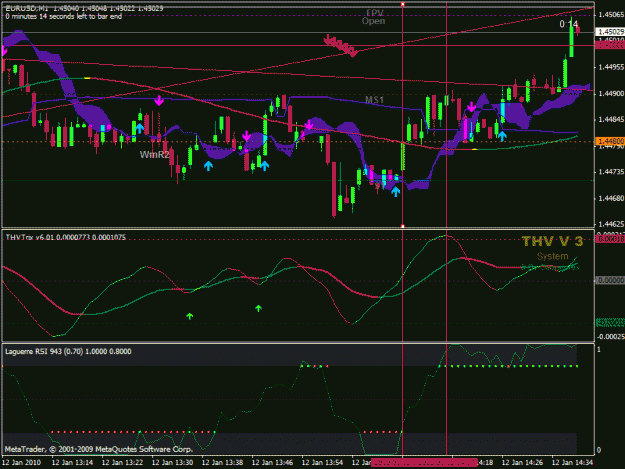The image size is (625, 469).
Task: Click the 12 Jan 13:46 time label
Action: [x=273, y=463]
